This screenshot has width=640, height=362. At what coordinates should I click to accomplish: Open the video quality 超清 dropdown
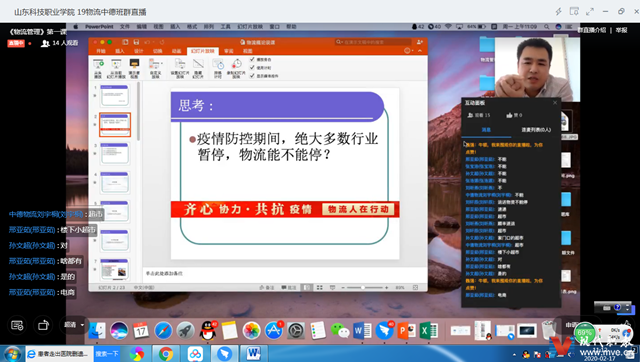click(74, 325)
